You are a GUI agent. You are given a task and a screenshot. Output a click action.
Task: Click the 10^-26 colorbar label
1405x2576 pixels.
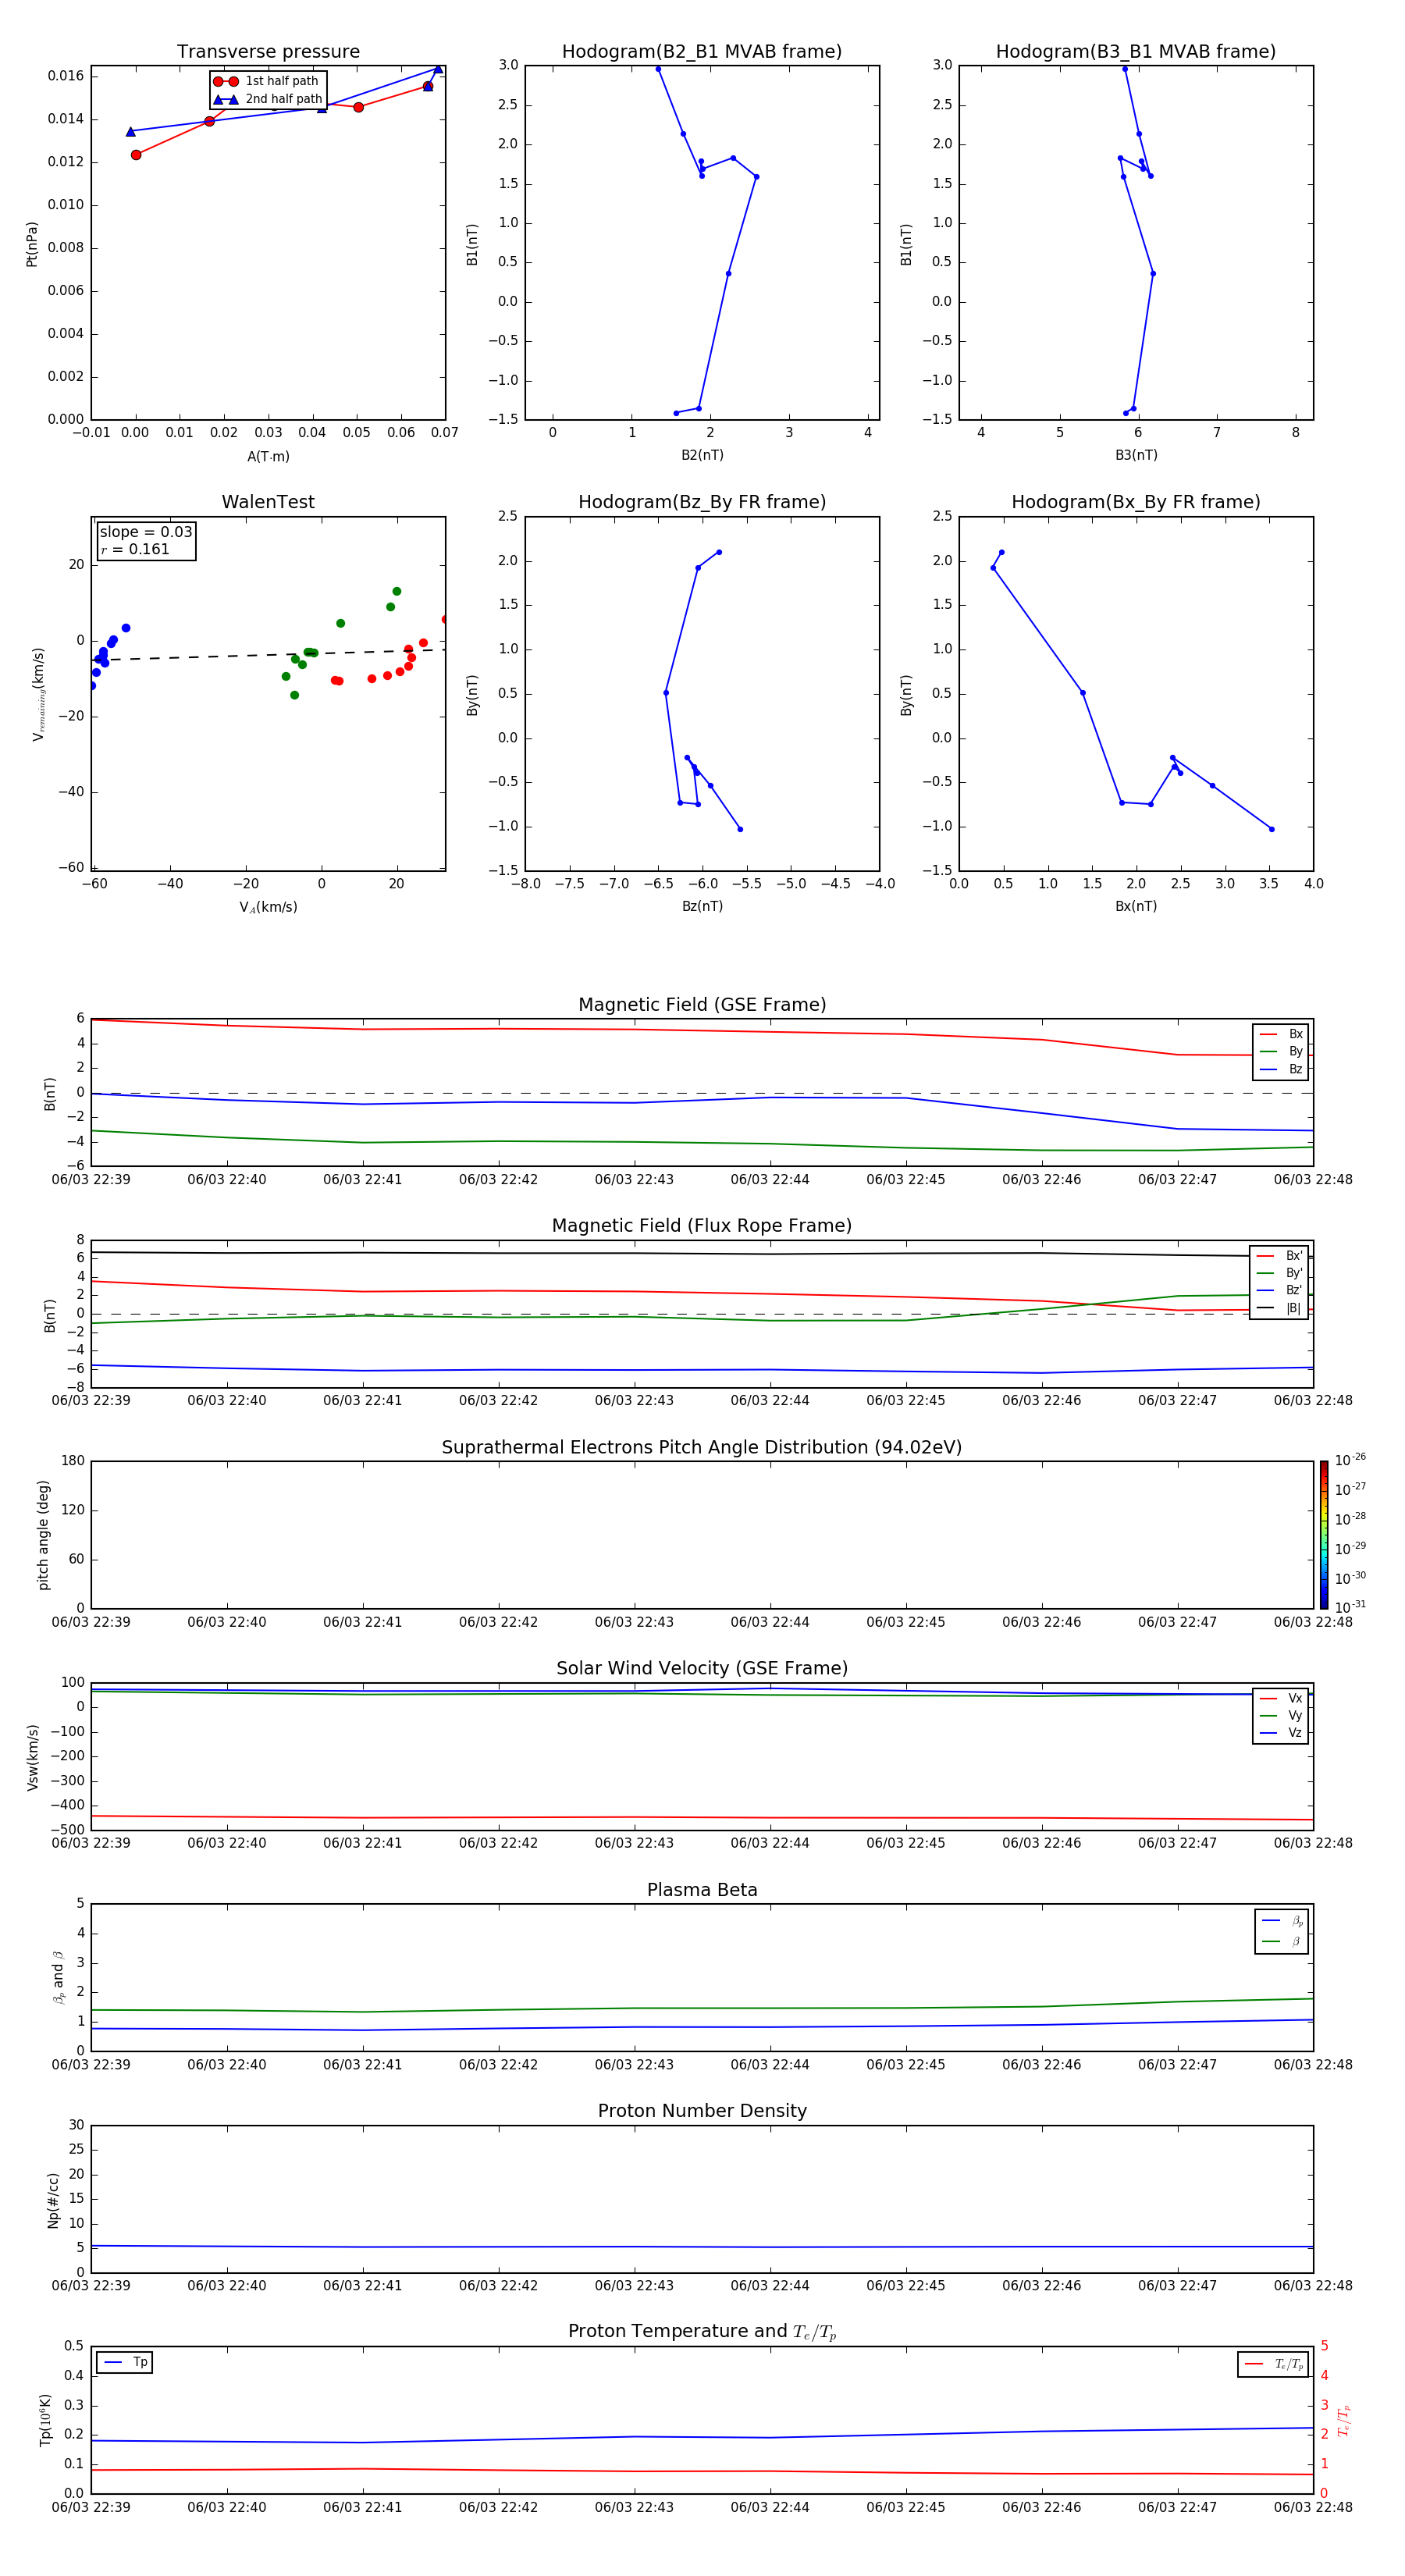tap(1350, 1460)
